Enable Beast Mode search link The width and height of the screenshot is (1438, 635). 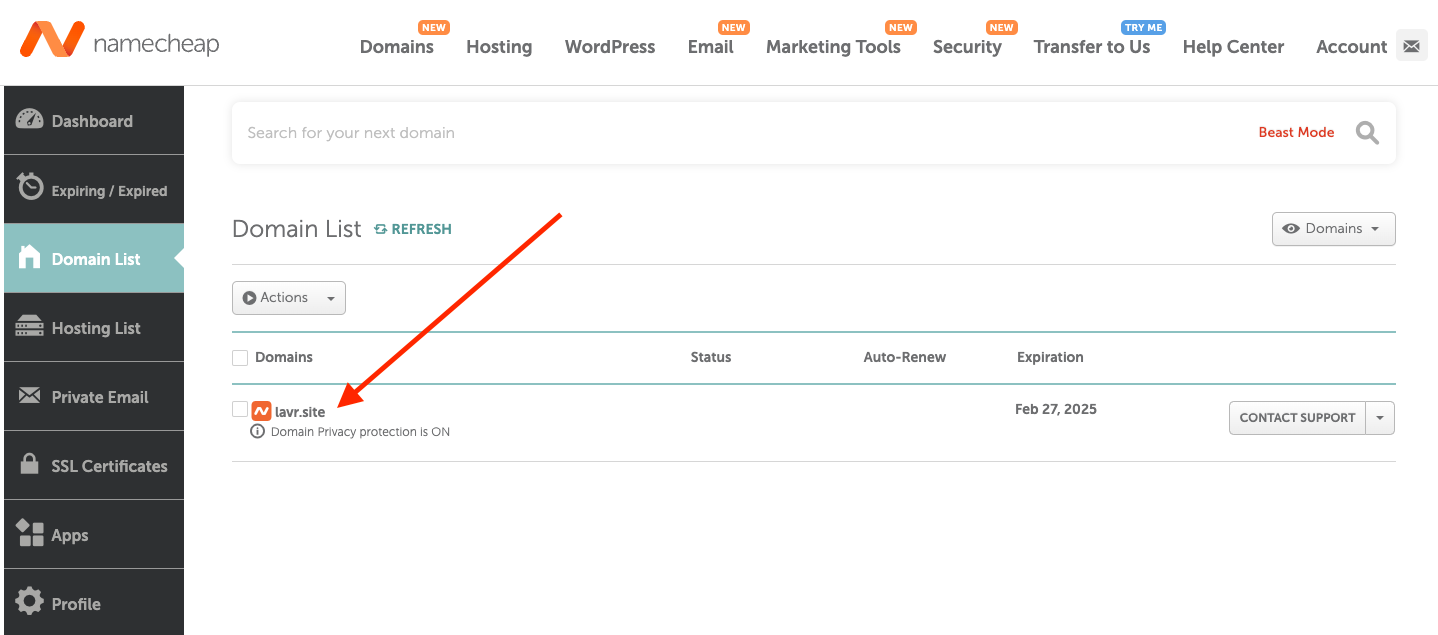(x=1296, y=133)
